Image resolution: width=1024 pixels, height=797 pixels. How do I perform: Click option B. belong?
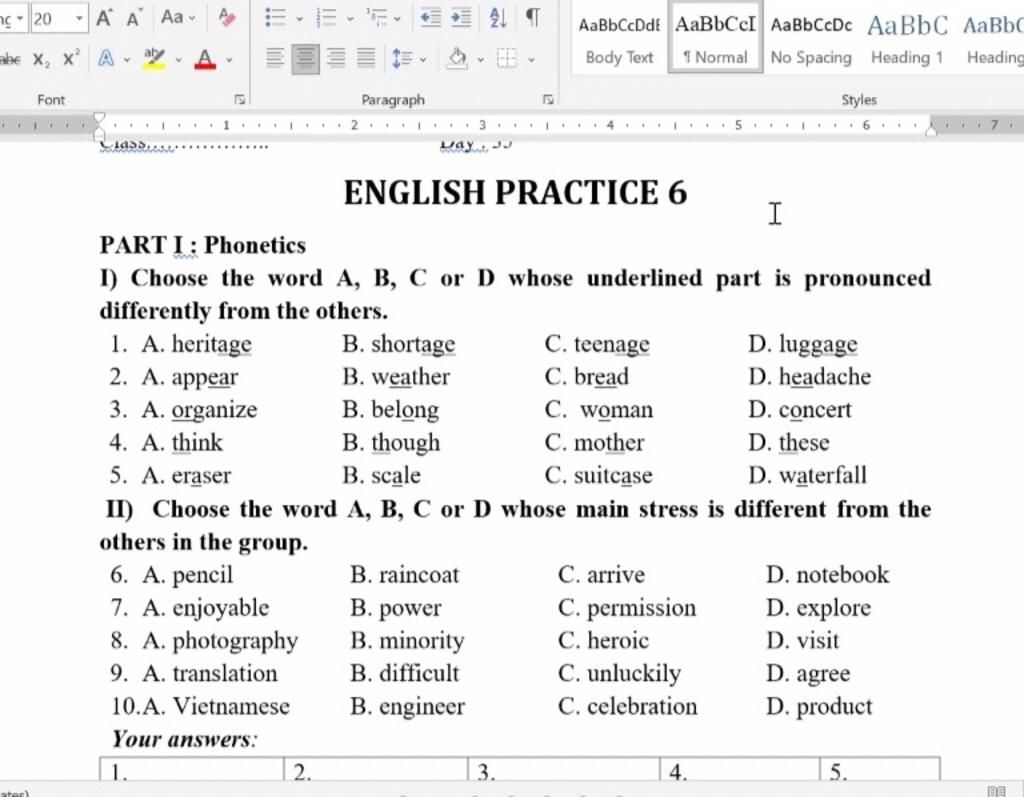[391, 411]
